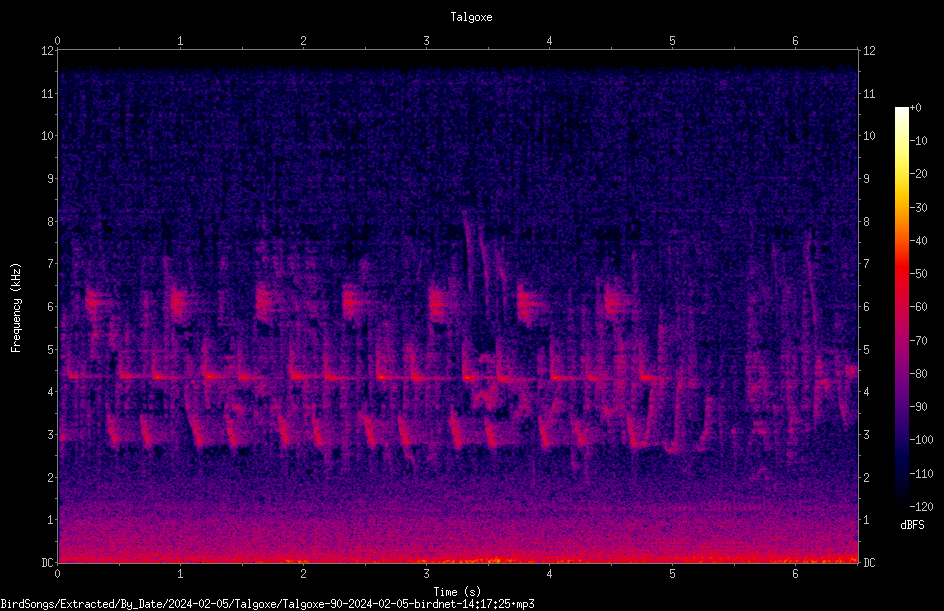
Task: Click the bright 4.3 kHz horizontal tone line
Action: 361,377
